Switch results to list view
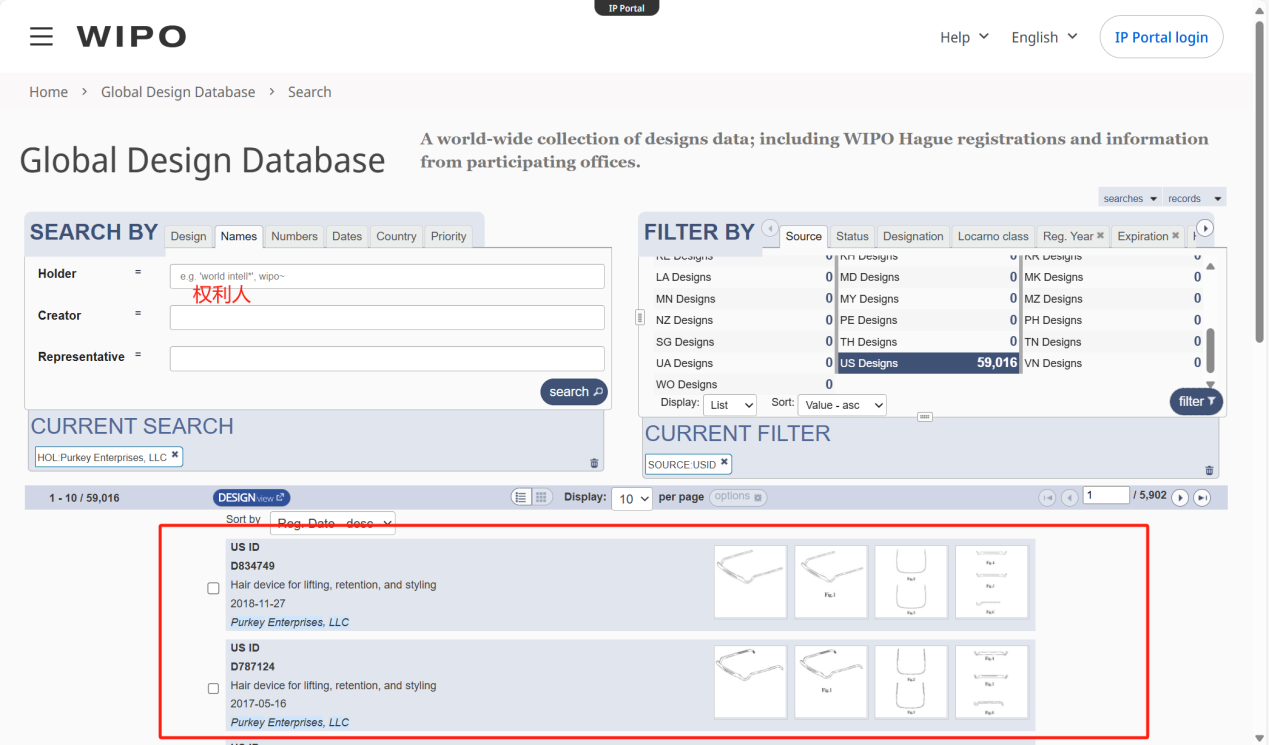This screenshot has width=1269, height=745. 521,497
